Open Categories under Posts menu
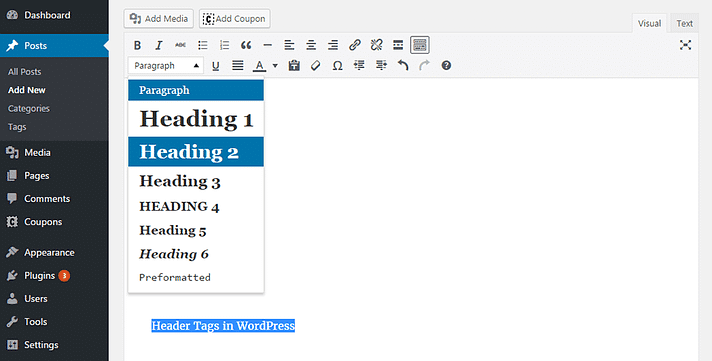The image size is (712, 361). pos(29,109)
